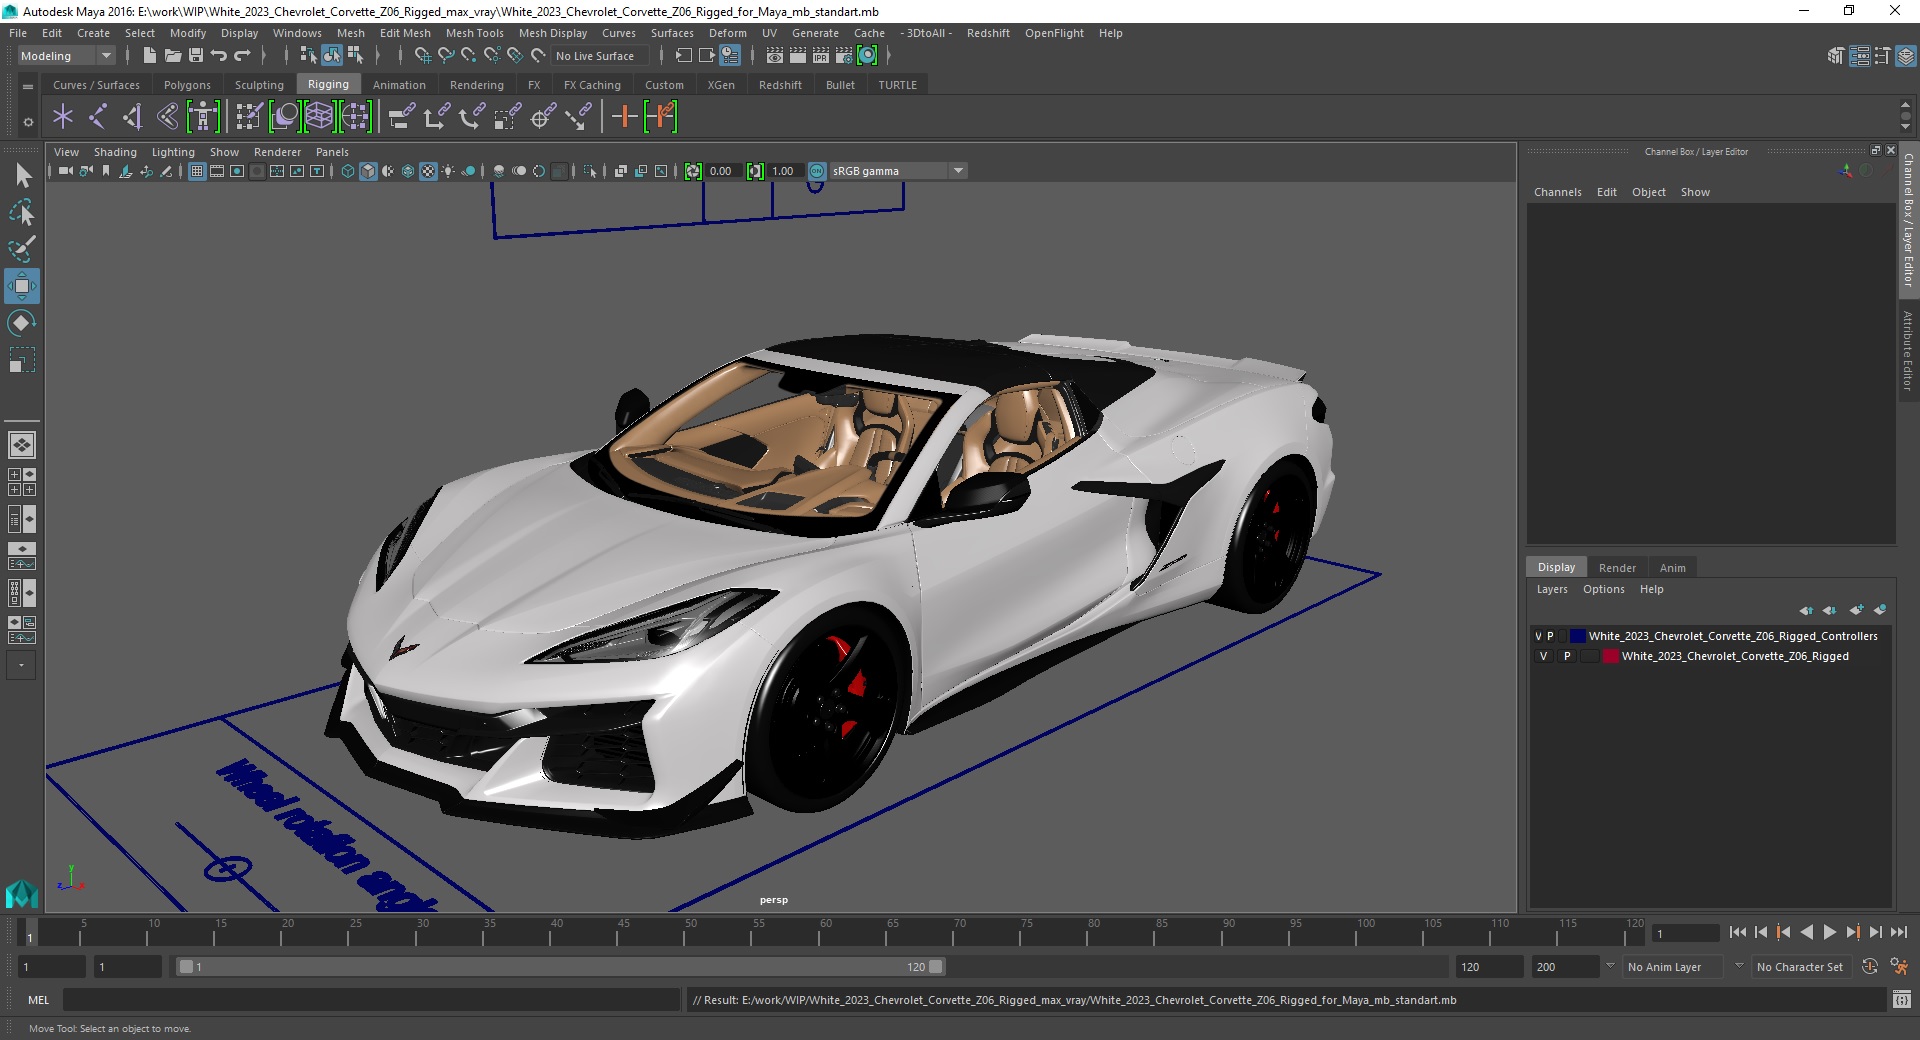Open the shelf options menu icon
Image resolution: width=1920 pixels, height=1040 pixels.
click(x=28, y=122)
